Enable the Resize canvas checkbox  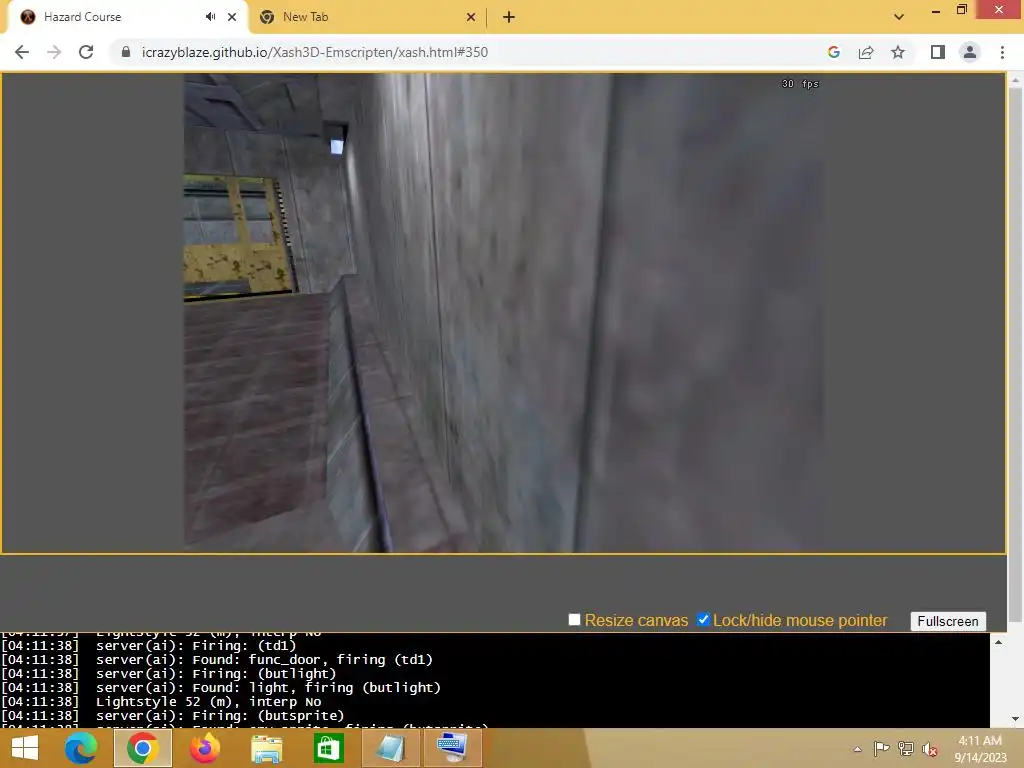(575, 620)
